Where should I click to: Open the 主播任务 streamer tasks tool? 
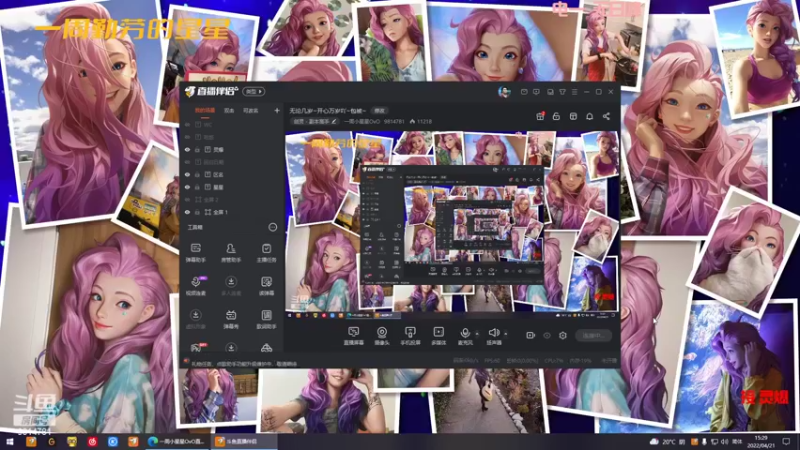click(266, 253)
